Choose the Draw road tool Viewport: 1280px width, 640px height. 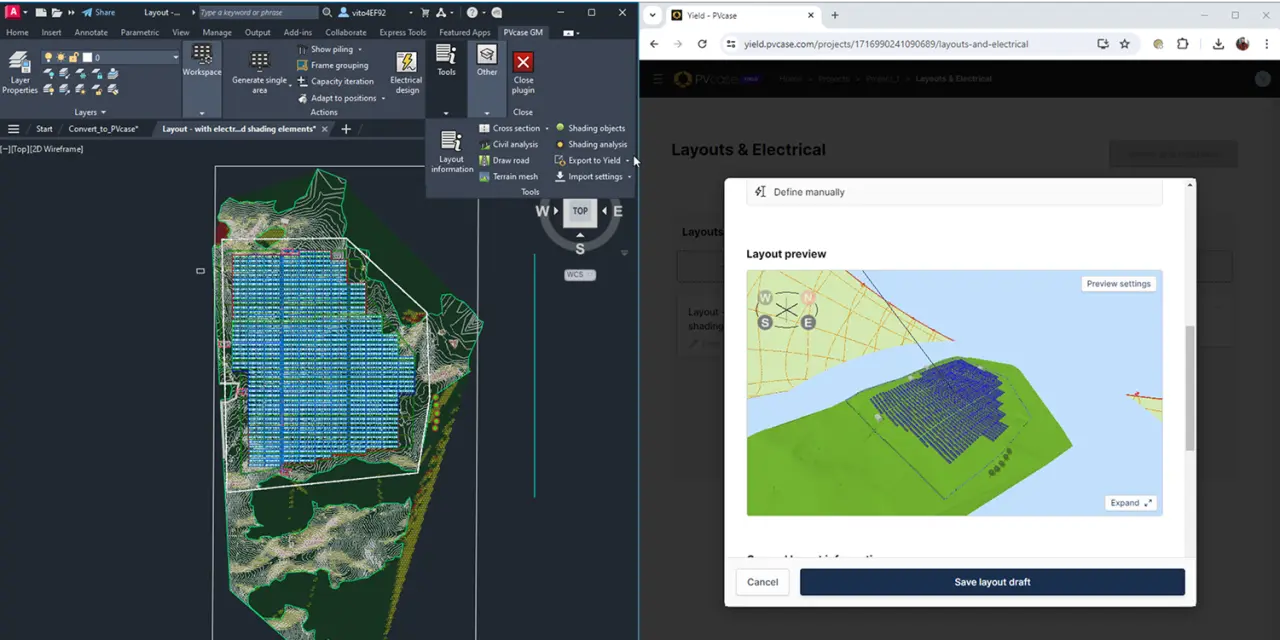pos(504,160)
